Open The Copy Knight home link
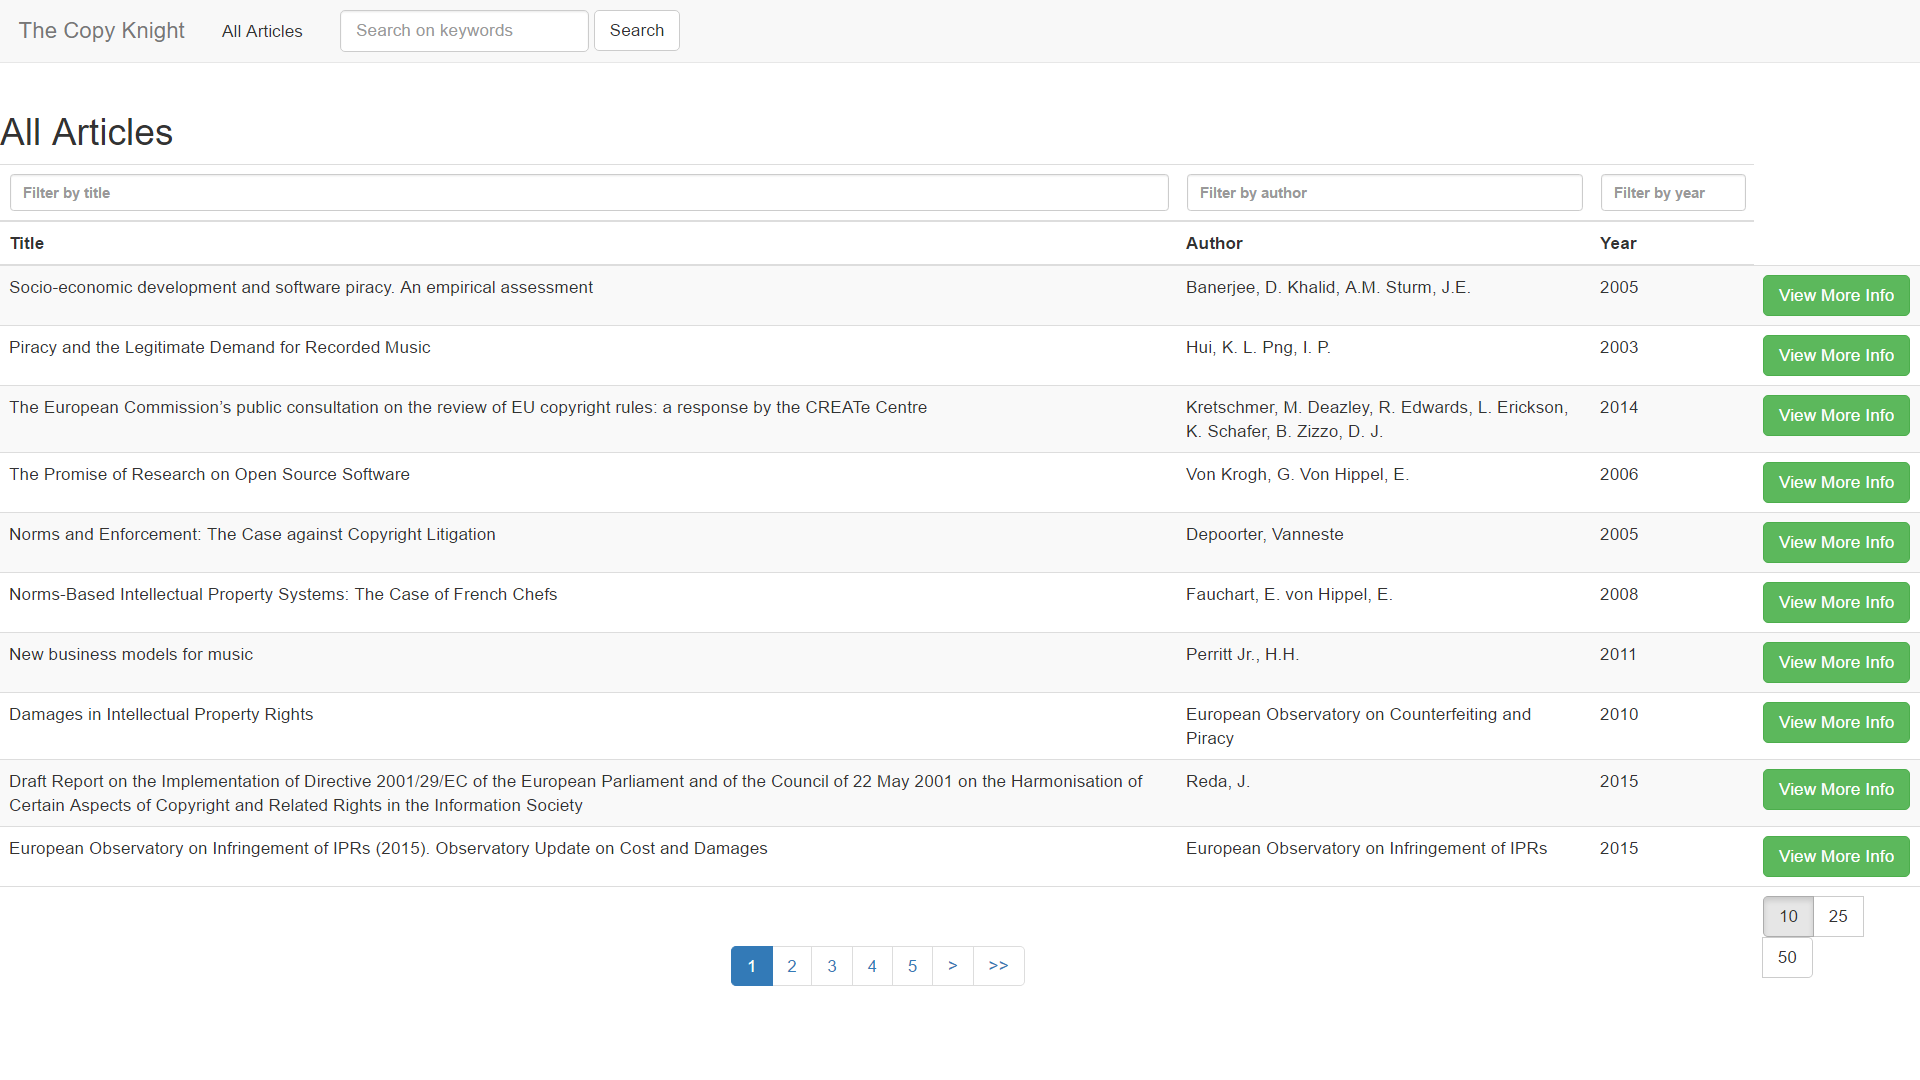This screenshot has width=1920, height=1080. coord(101,30)
